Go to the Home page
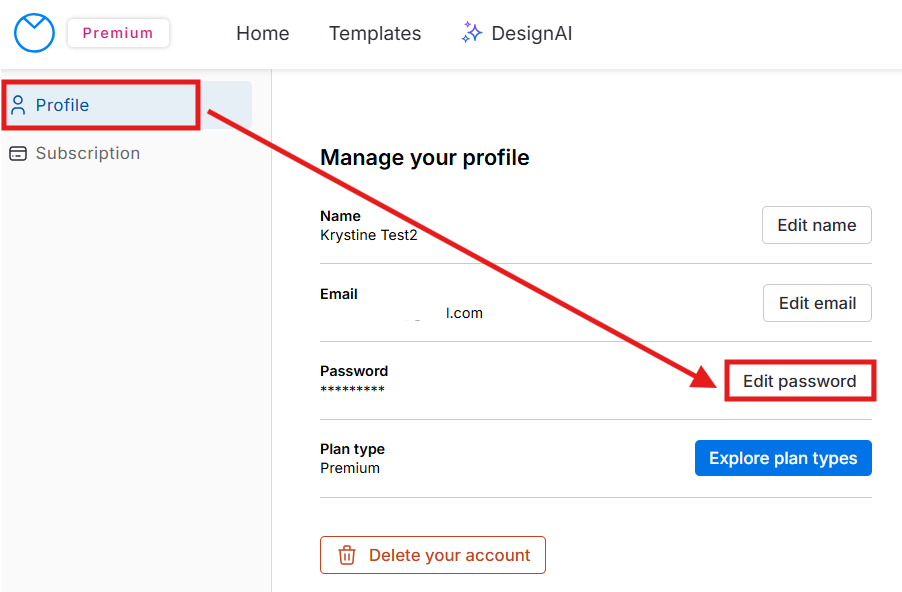The width and height of the screenshot is (902, 592). (262, 33)
